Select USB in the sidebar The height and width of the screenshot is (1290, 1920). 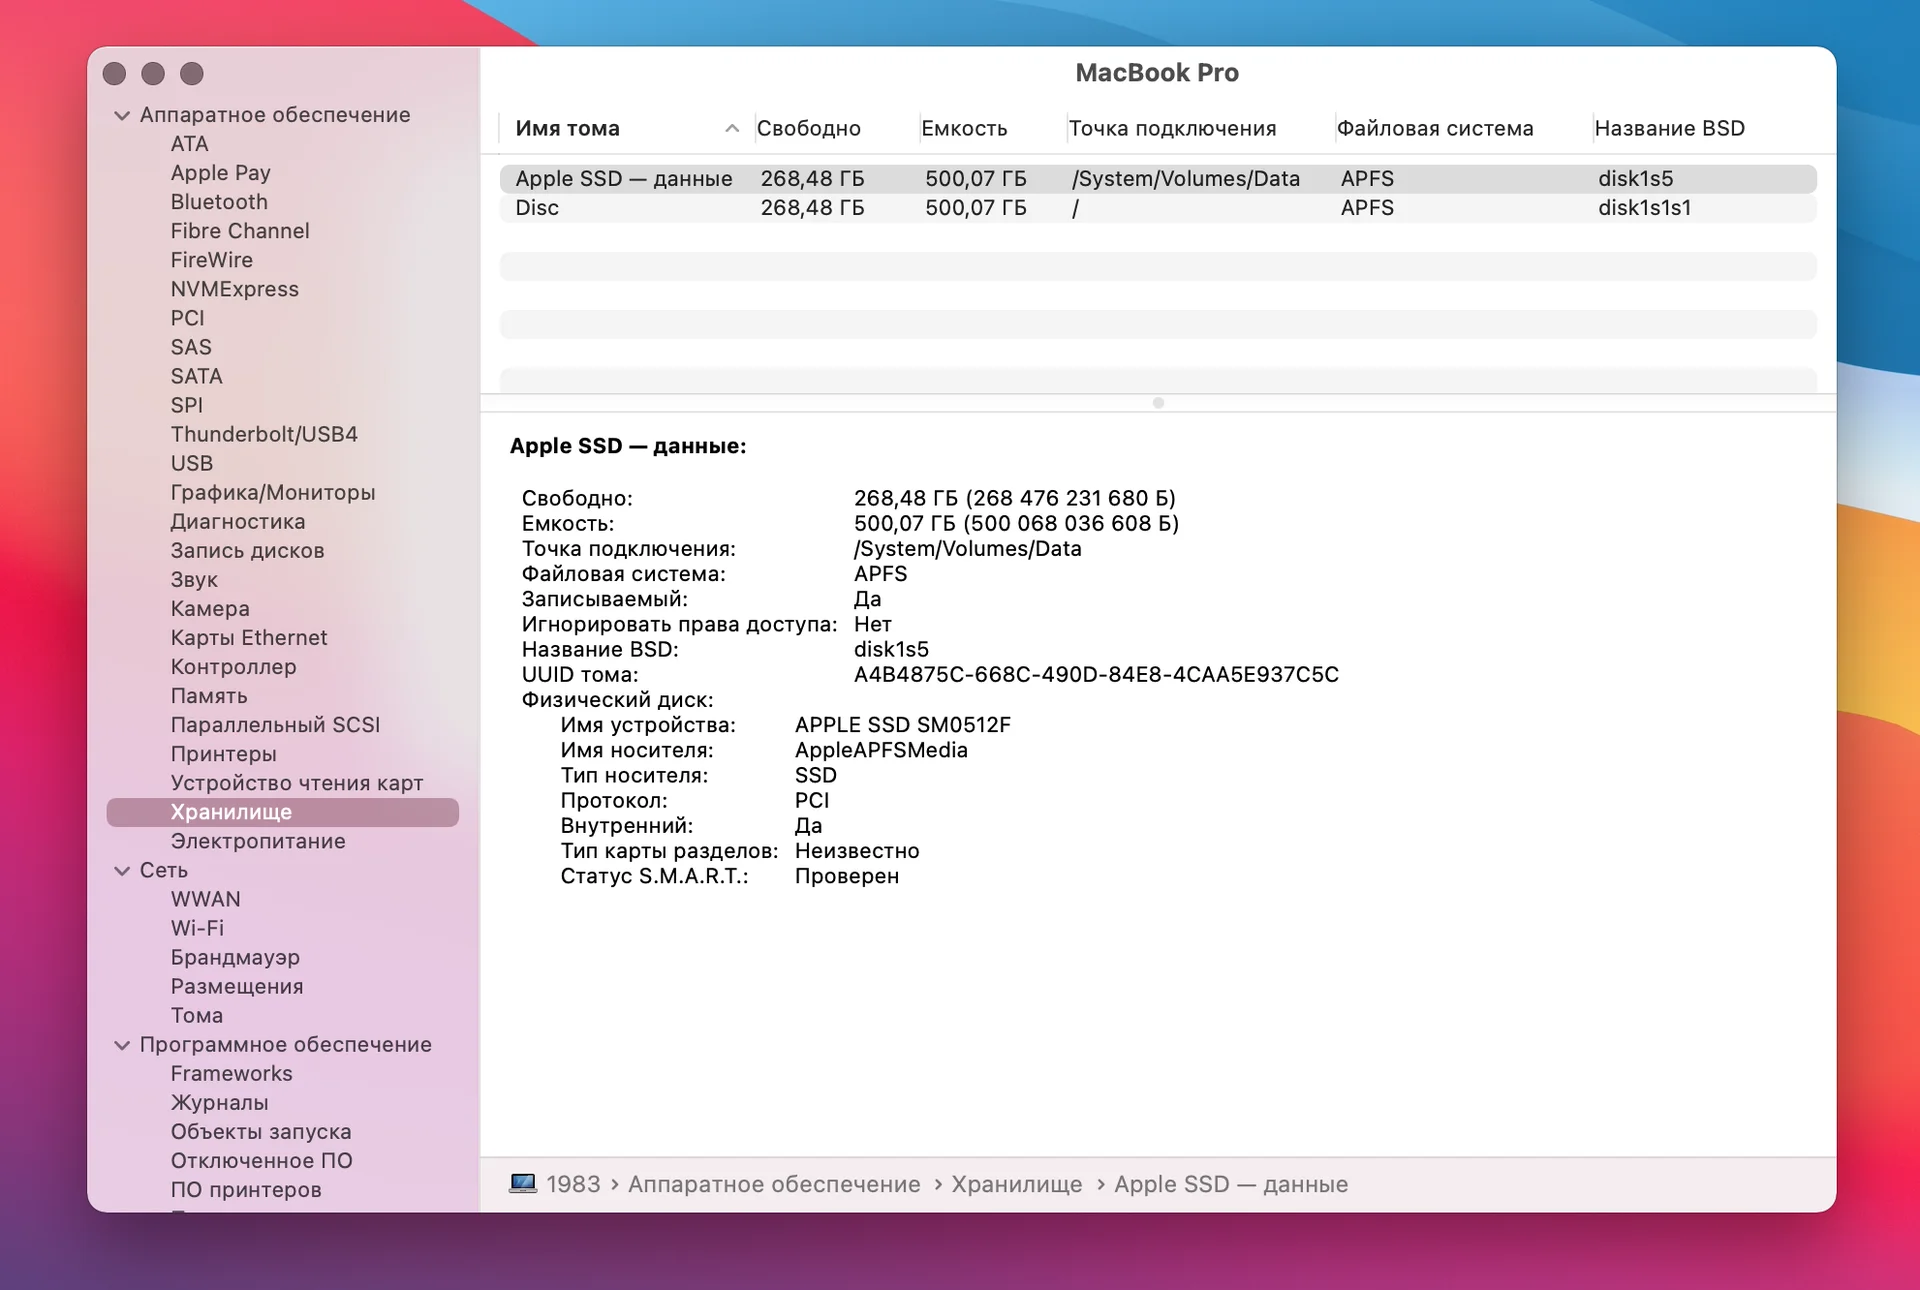point(192,463)
